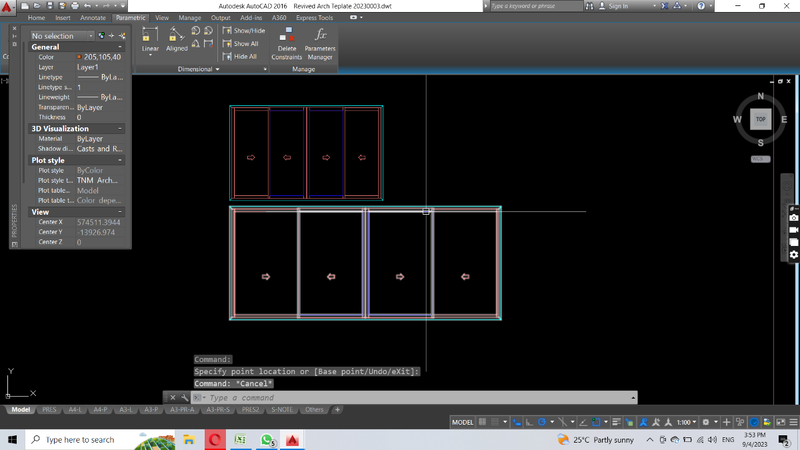
Task: Switch to the Annotate ribbon tab
Action: [x=94, y=18]
